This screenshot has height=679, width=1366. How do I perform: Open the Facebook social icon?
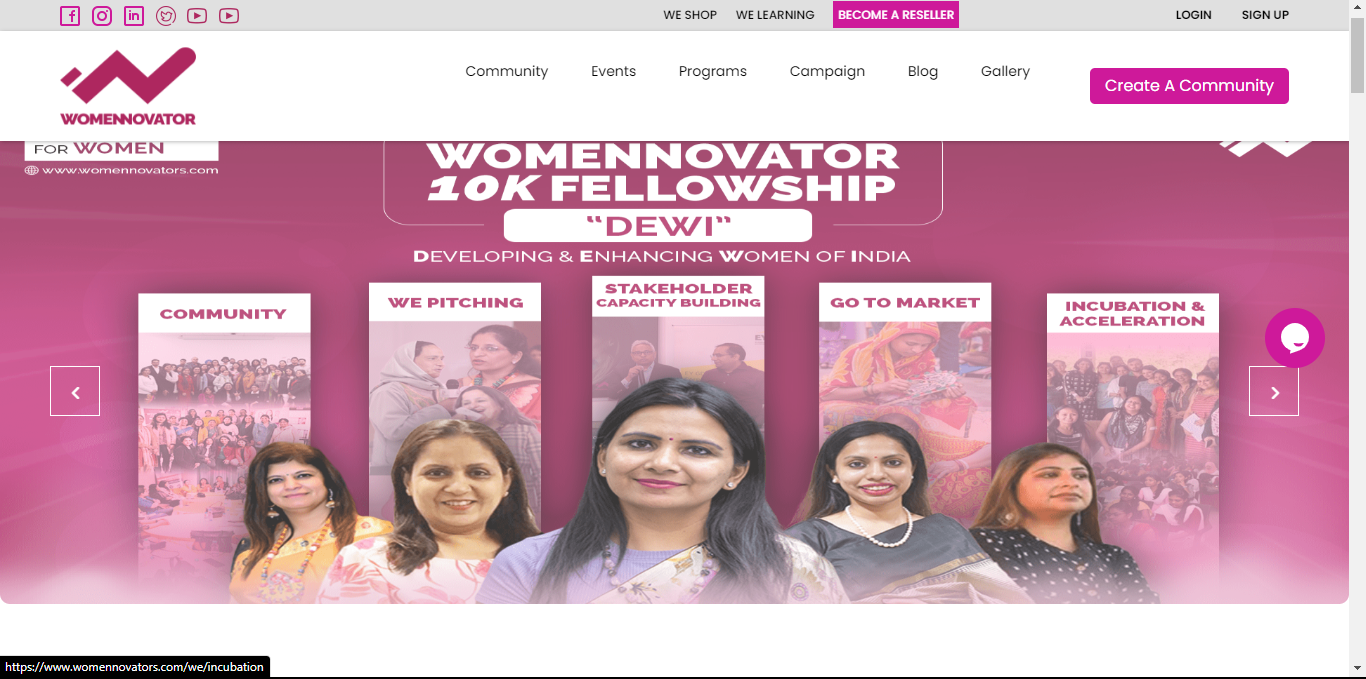coord(70,16)
